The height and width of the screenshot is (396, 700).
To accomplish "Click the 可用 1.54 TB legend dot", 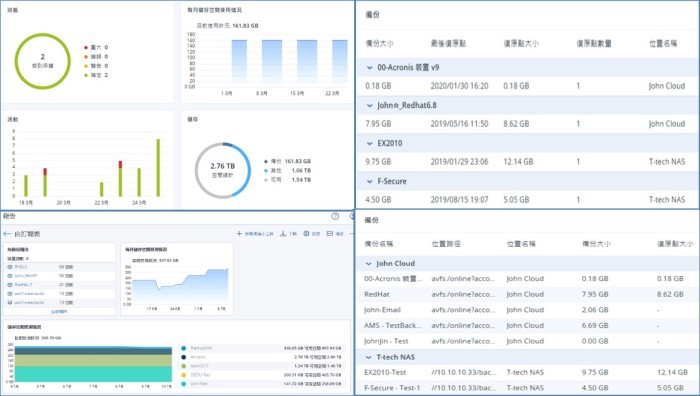I will (x=266, y=180).
